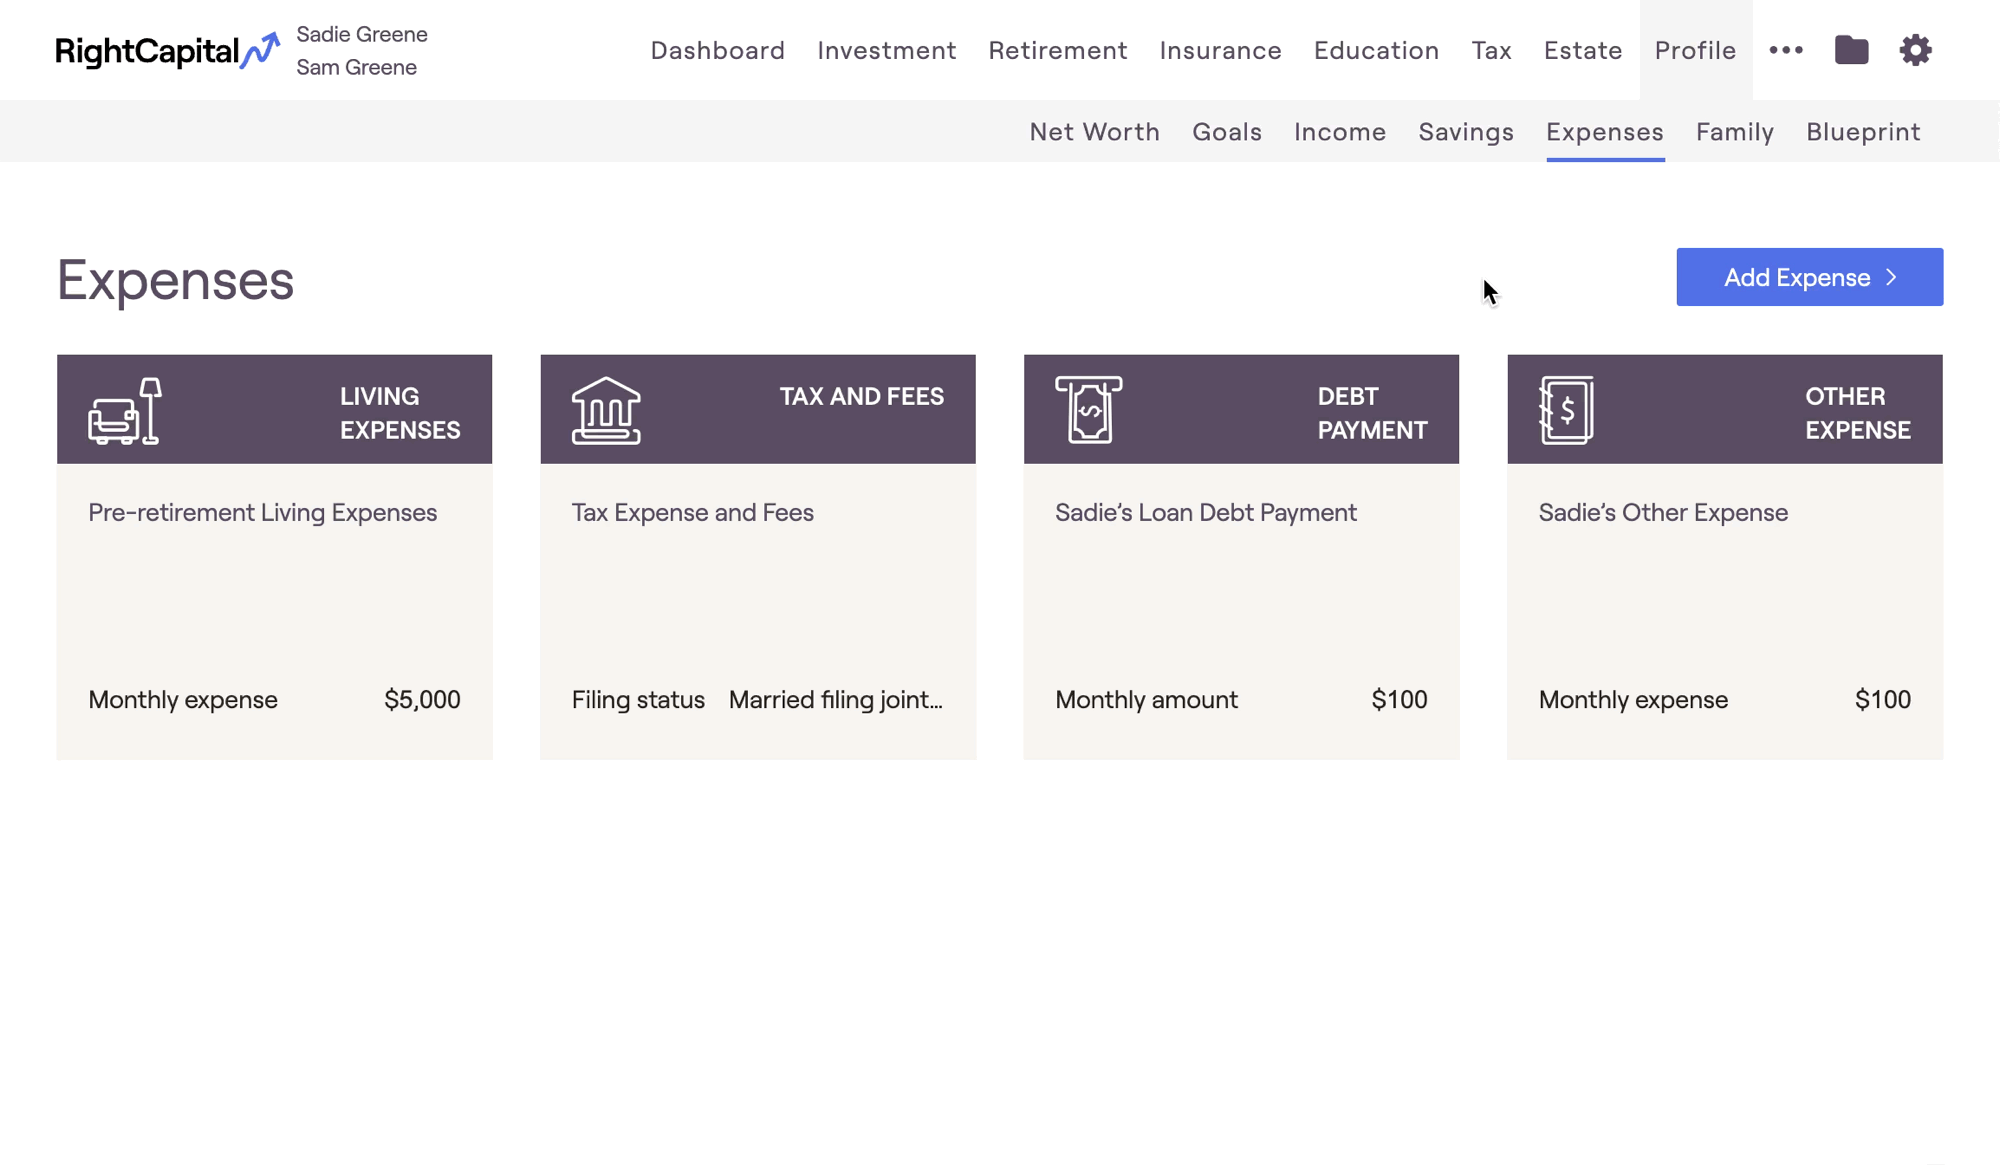Open Tax Expense and Fees card
Screen dimensions: 2000x1165
point(758,557)
